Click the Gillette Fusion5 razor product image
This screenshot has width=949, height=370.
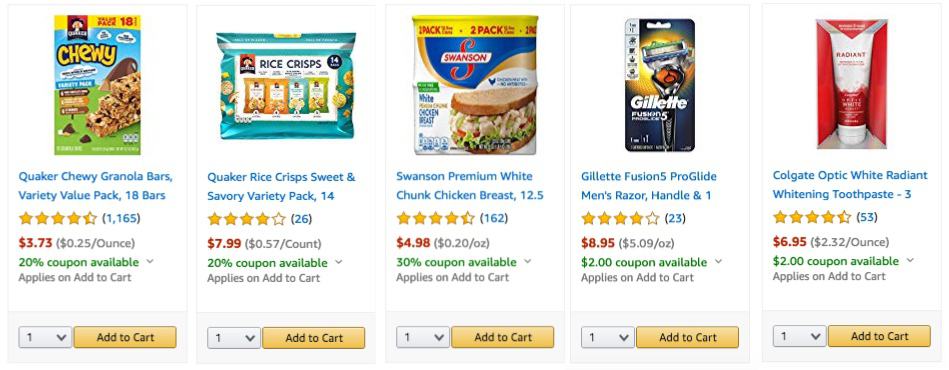[x=660, y=85]
